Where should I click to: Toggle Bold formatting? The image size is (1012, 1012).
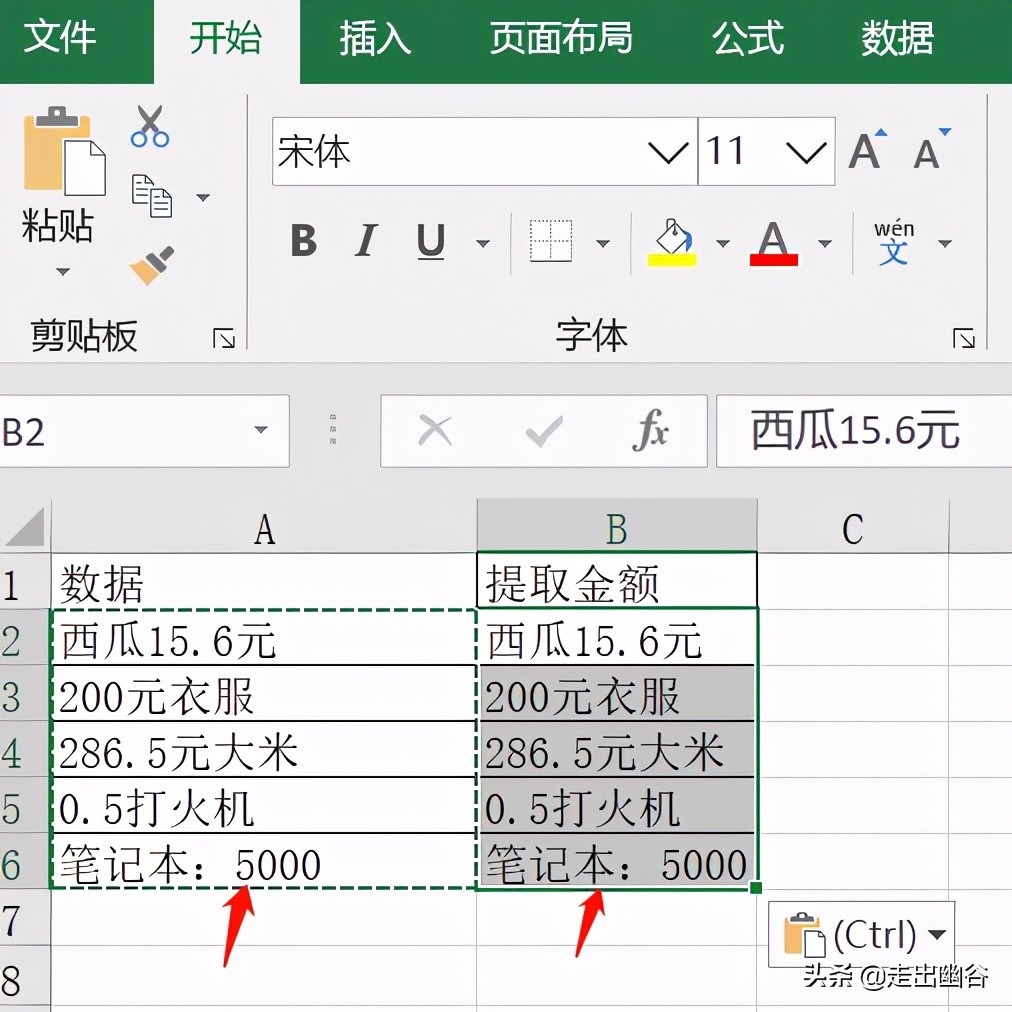[303, 241]
